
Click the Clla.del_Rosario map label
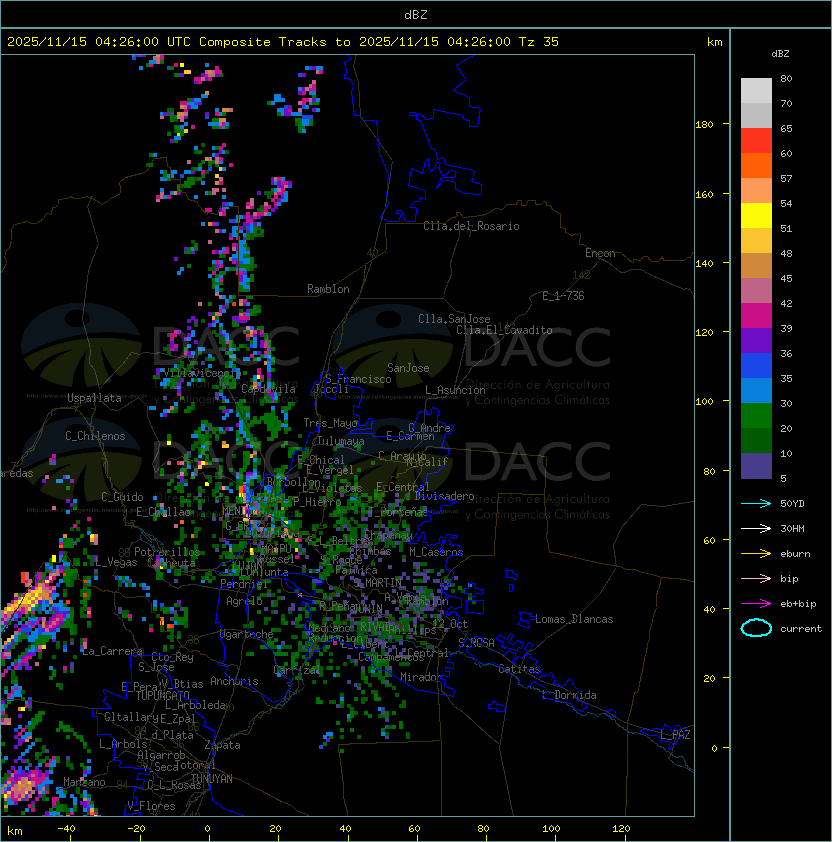pyautogui.click(x=471, y=226)
